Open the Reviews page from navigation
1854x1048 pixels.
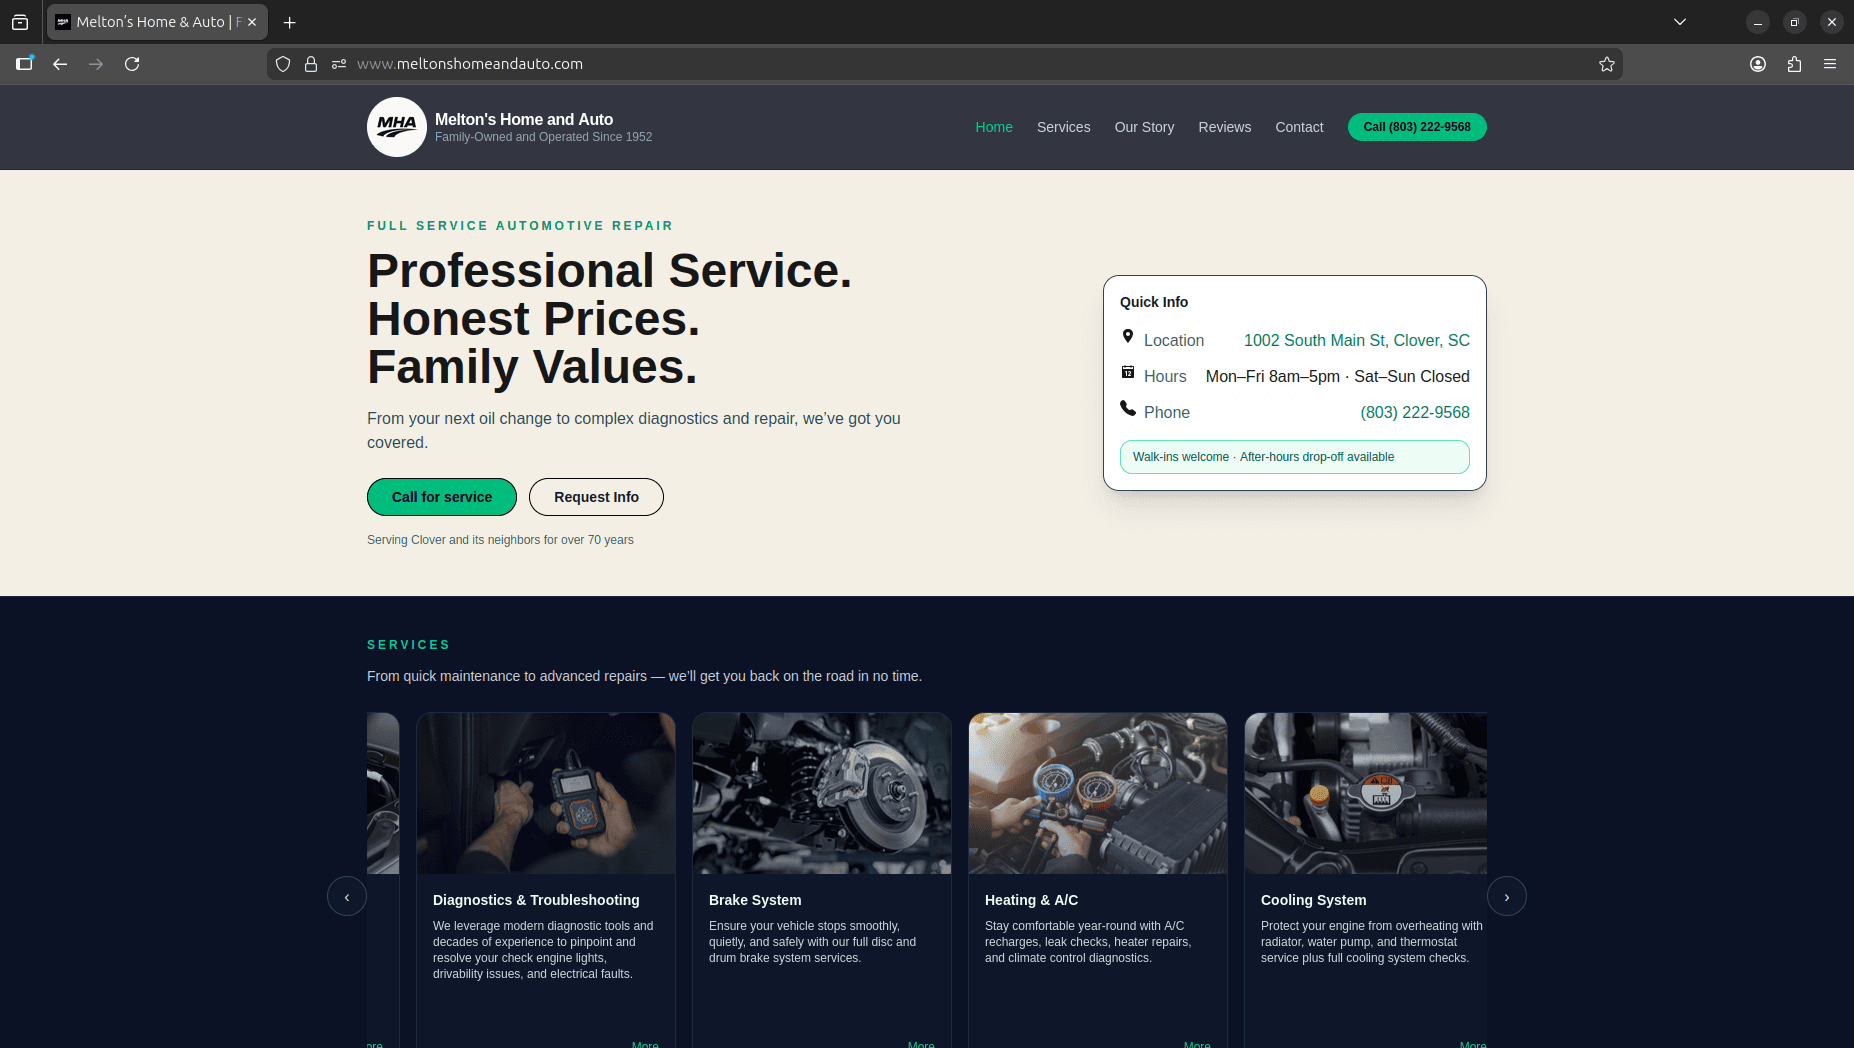[x=1224, y=127]
